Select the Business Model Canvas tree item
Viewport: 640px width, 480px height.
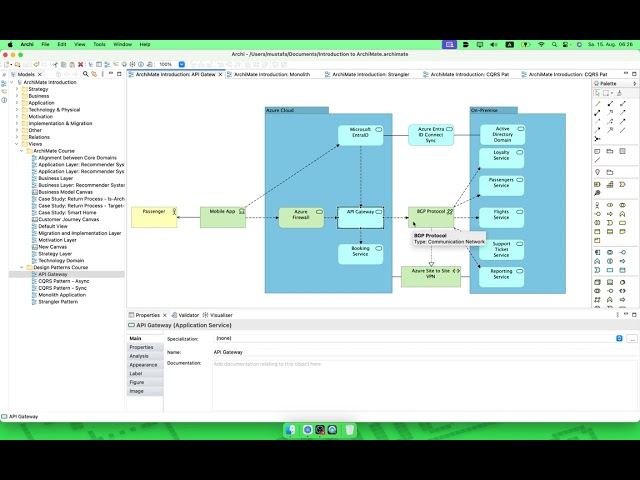click(x=65, y=192)
